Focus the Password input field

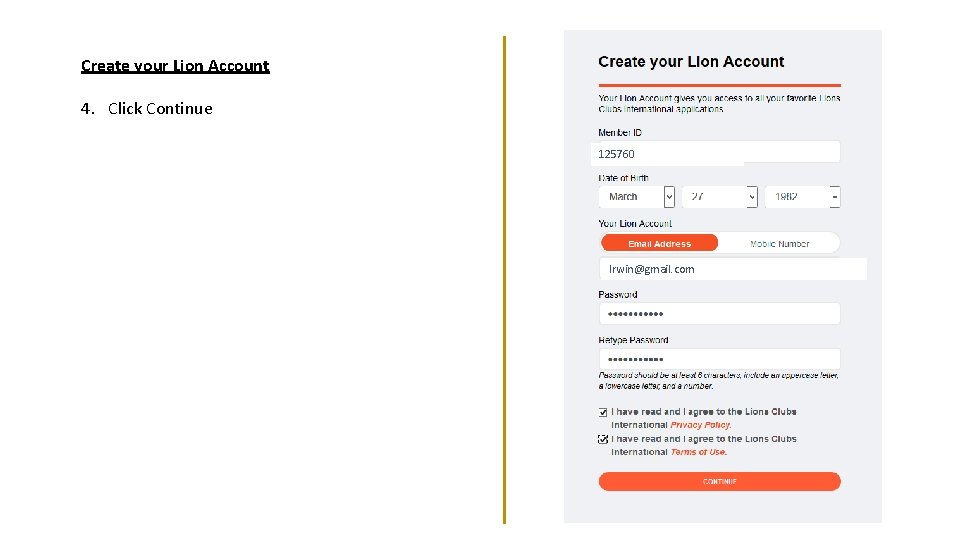point(718,314)
